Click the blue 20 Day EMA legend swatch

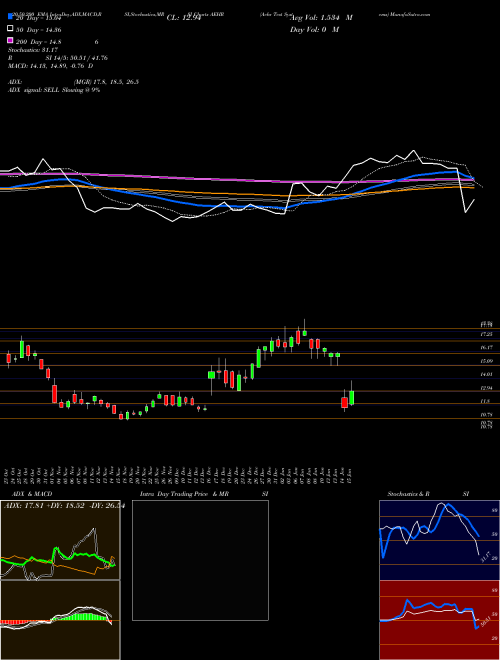click(x=10, y=17)
